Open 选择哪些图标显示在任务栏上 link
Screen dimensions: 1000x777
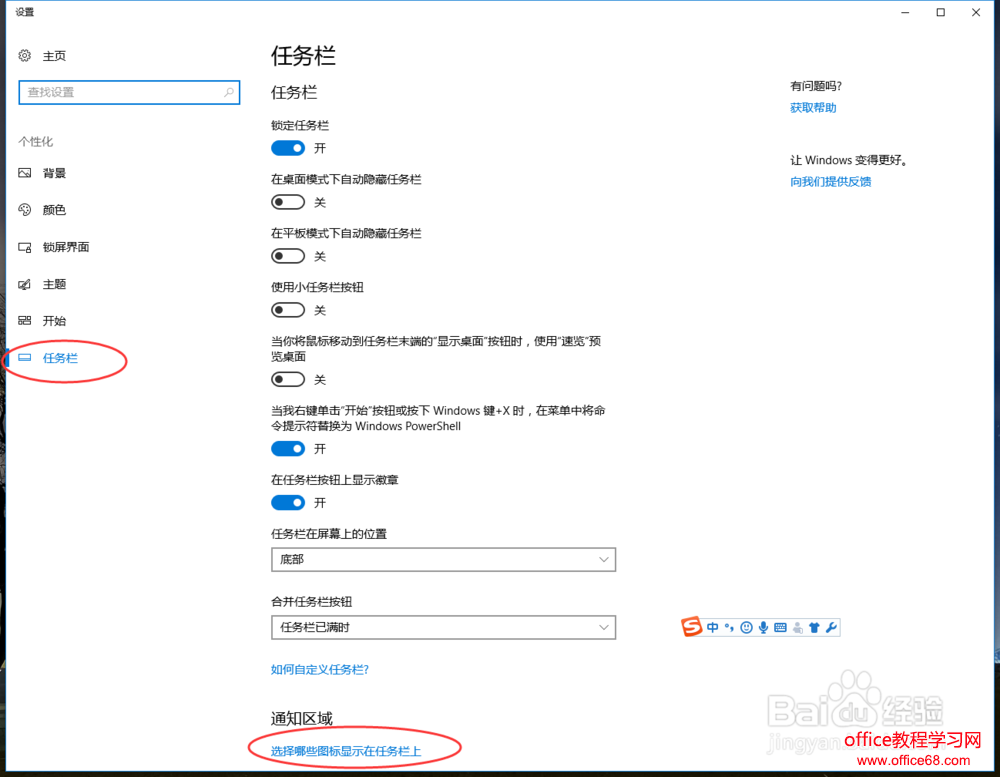click(346, 751)
